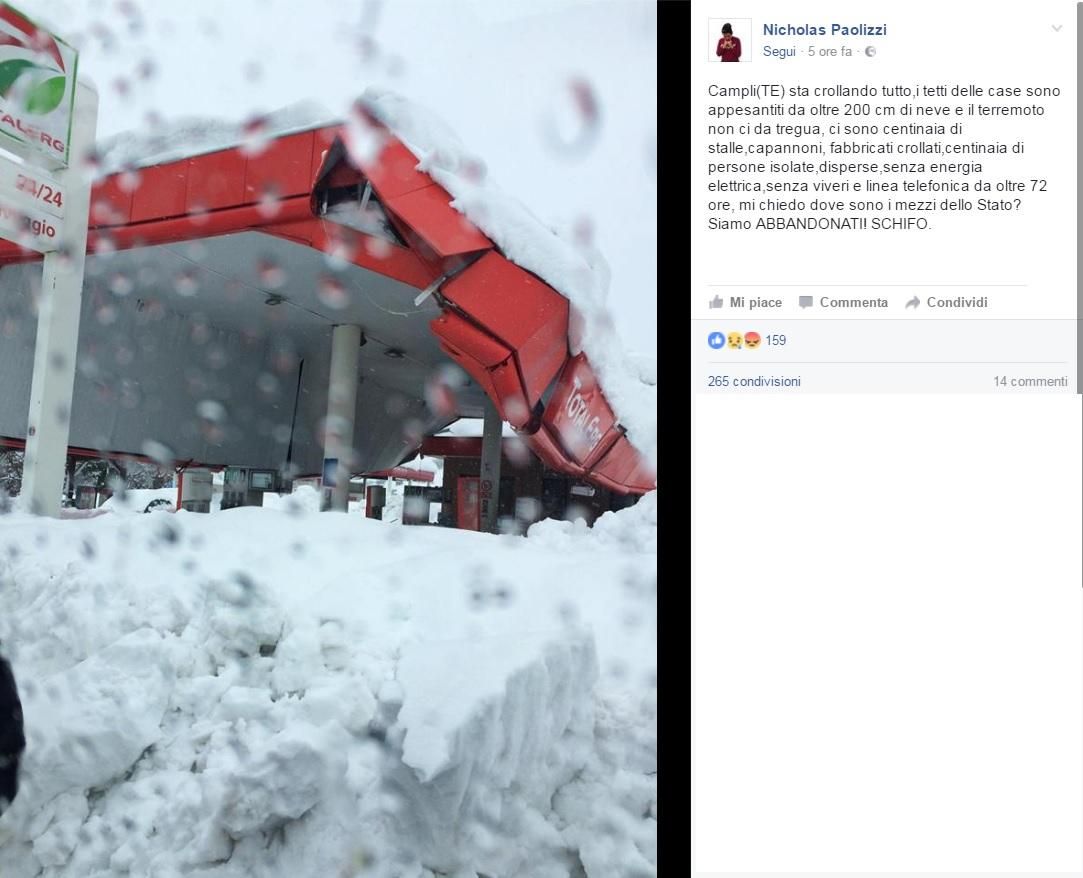View the 265 condivisioni shares list
This screenshot has width=1083, height=878.
pyautogui.click(x=754, y=381)
